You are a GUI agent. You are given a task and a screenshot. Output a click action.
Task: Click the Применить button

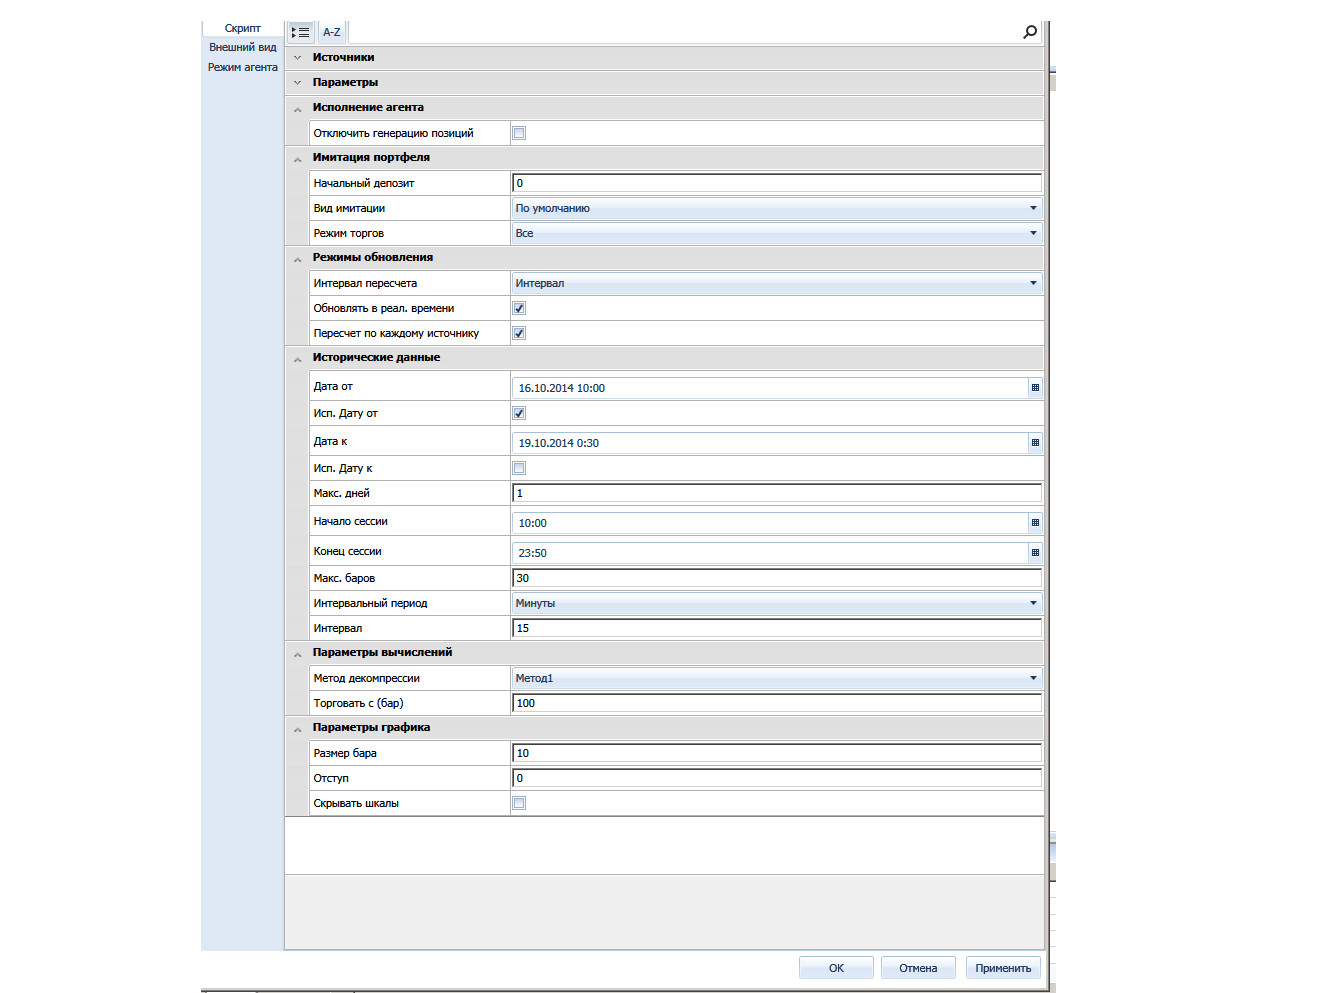1003,968
